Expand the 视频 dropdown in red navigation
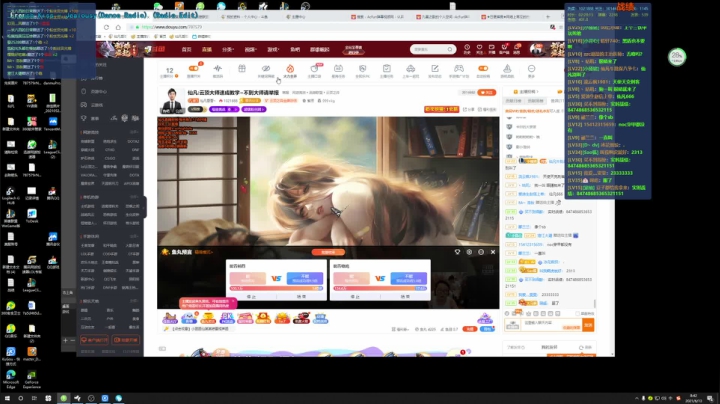Screen dimensions: 720x404 pyautogui.click(x=251, y=50)
